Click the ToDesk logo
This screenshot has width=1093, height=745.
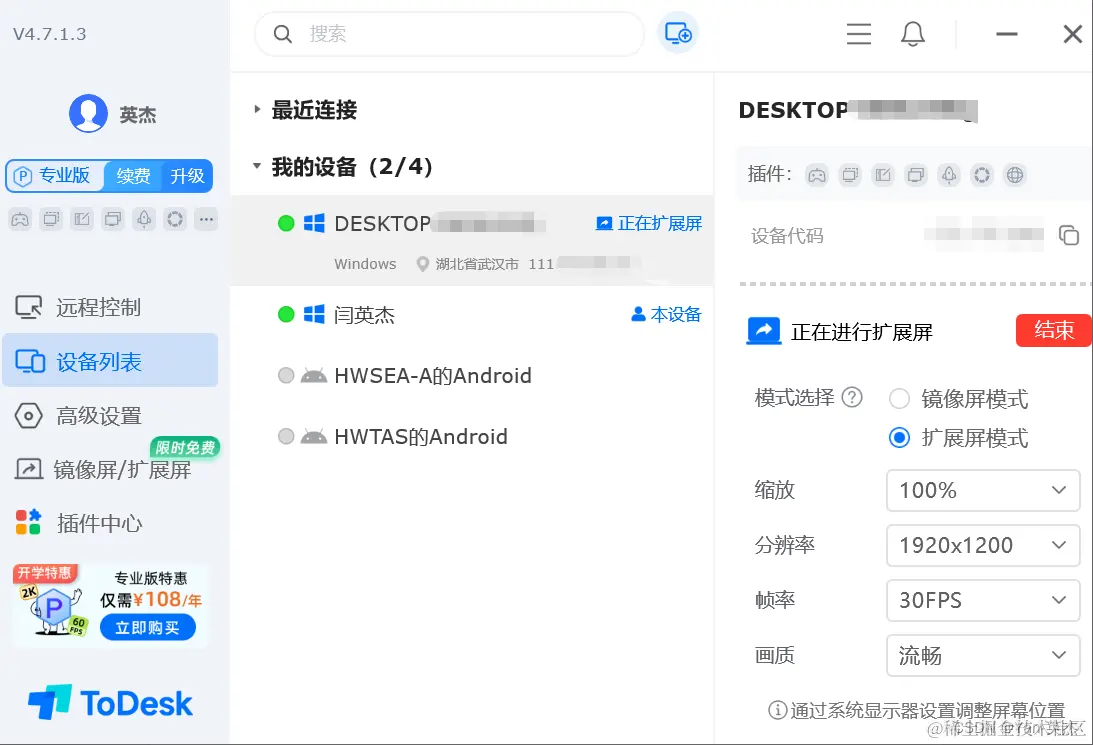110,702
